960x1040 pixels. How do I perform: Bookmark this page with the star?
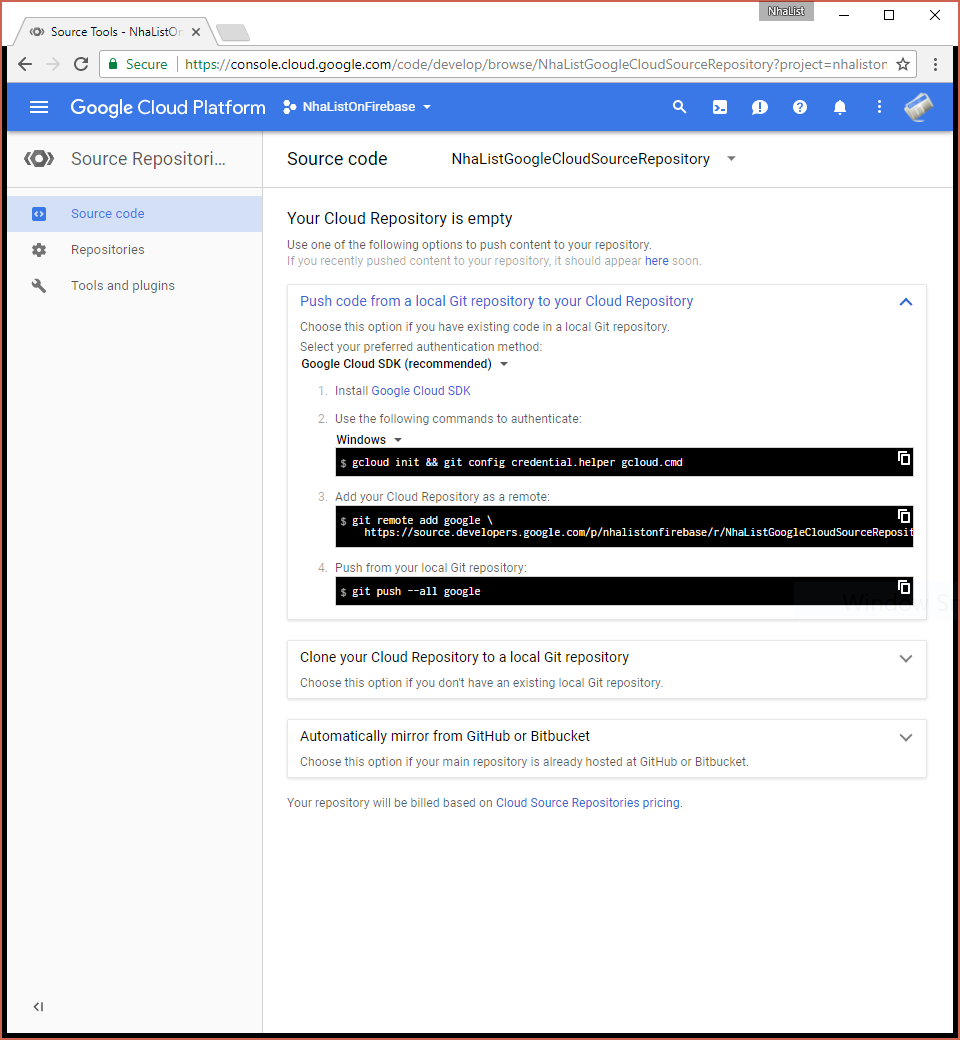point(902,64)
